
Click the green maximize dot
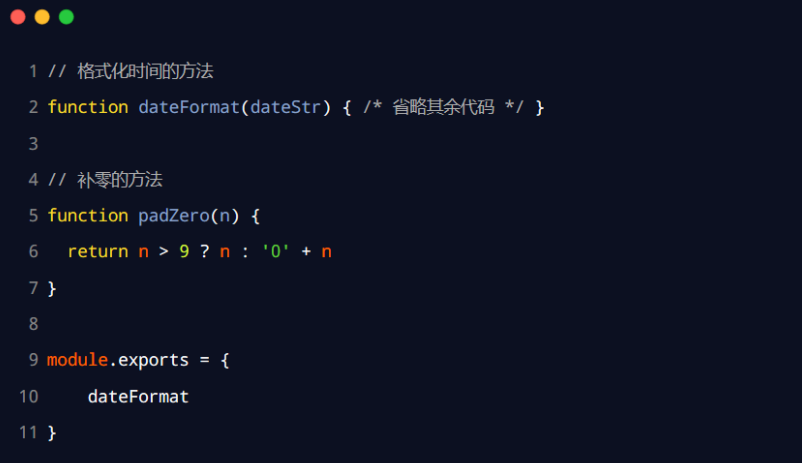coord(66,17)
